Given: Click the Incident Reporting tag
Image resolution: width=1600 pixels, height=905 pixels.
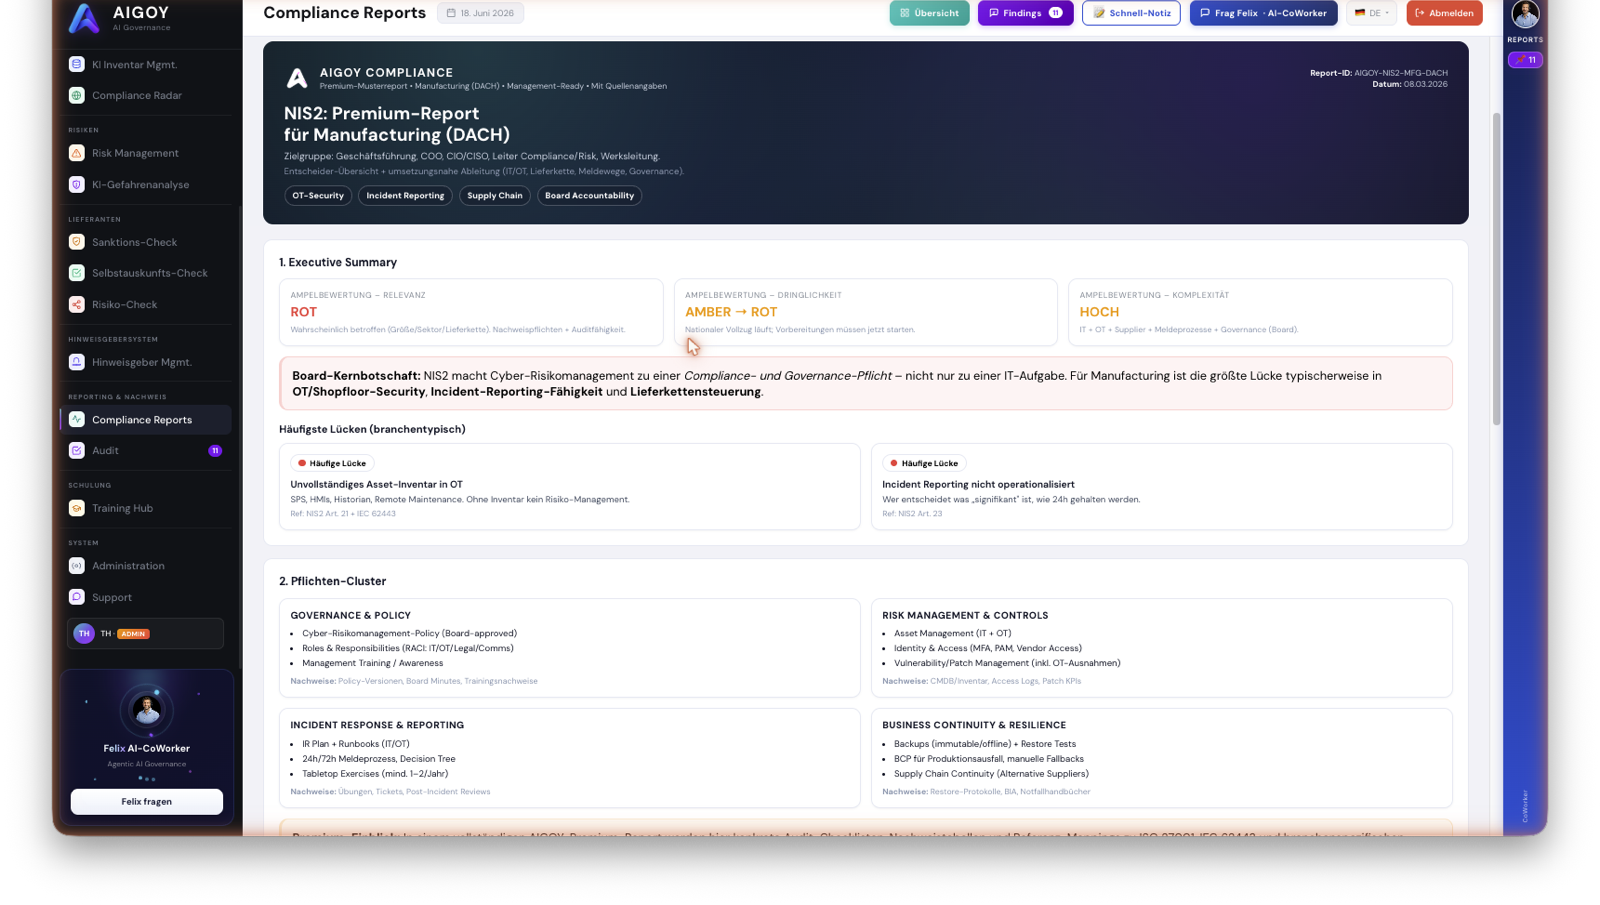Looking at the screenshot, I should pyautogui.click(x=405, y=196).
